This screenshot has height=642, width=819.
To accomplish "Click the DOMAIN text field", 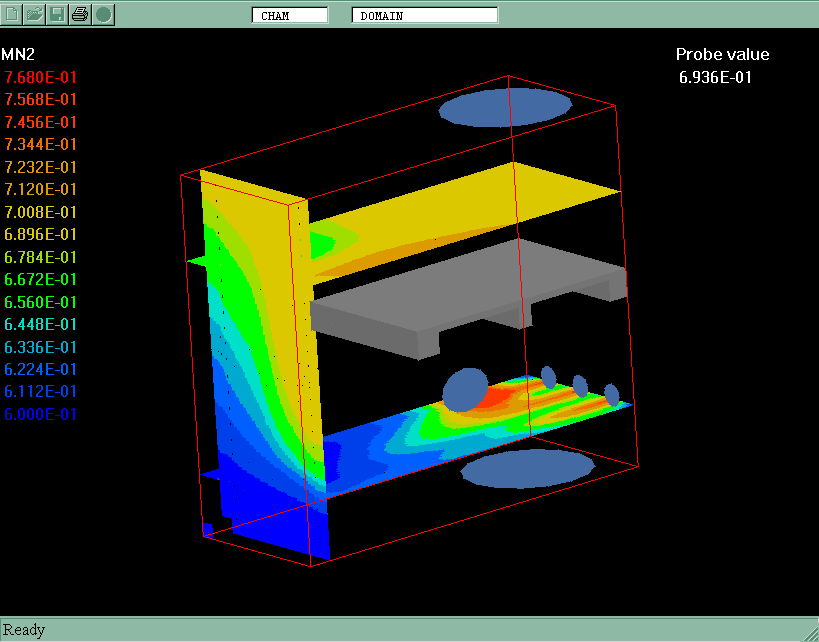I will coord(424,15).
